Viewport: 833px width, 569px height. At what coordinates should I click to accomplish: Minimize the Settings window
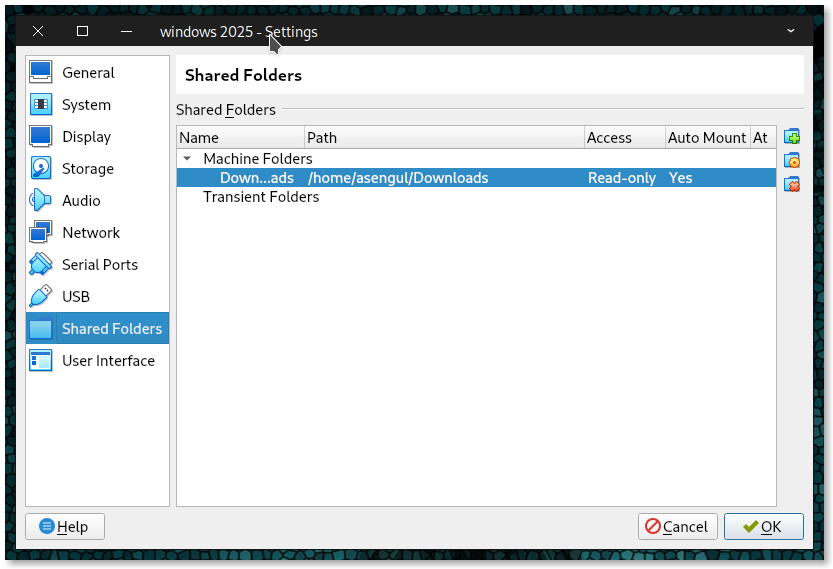(x=126, y=31)
